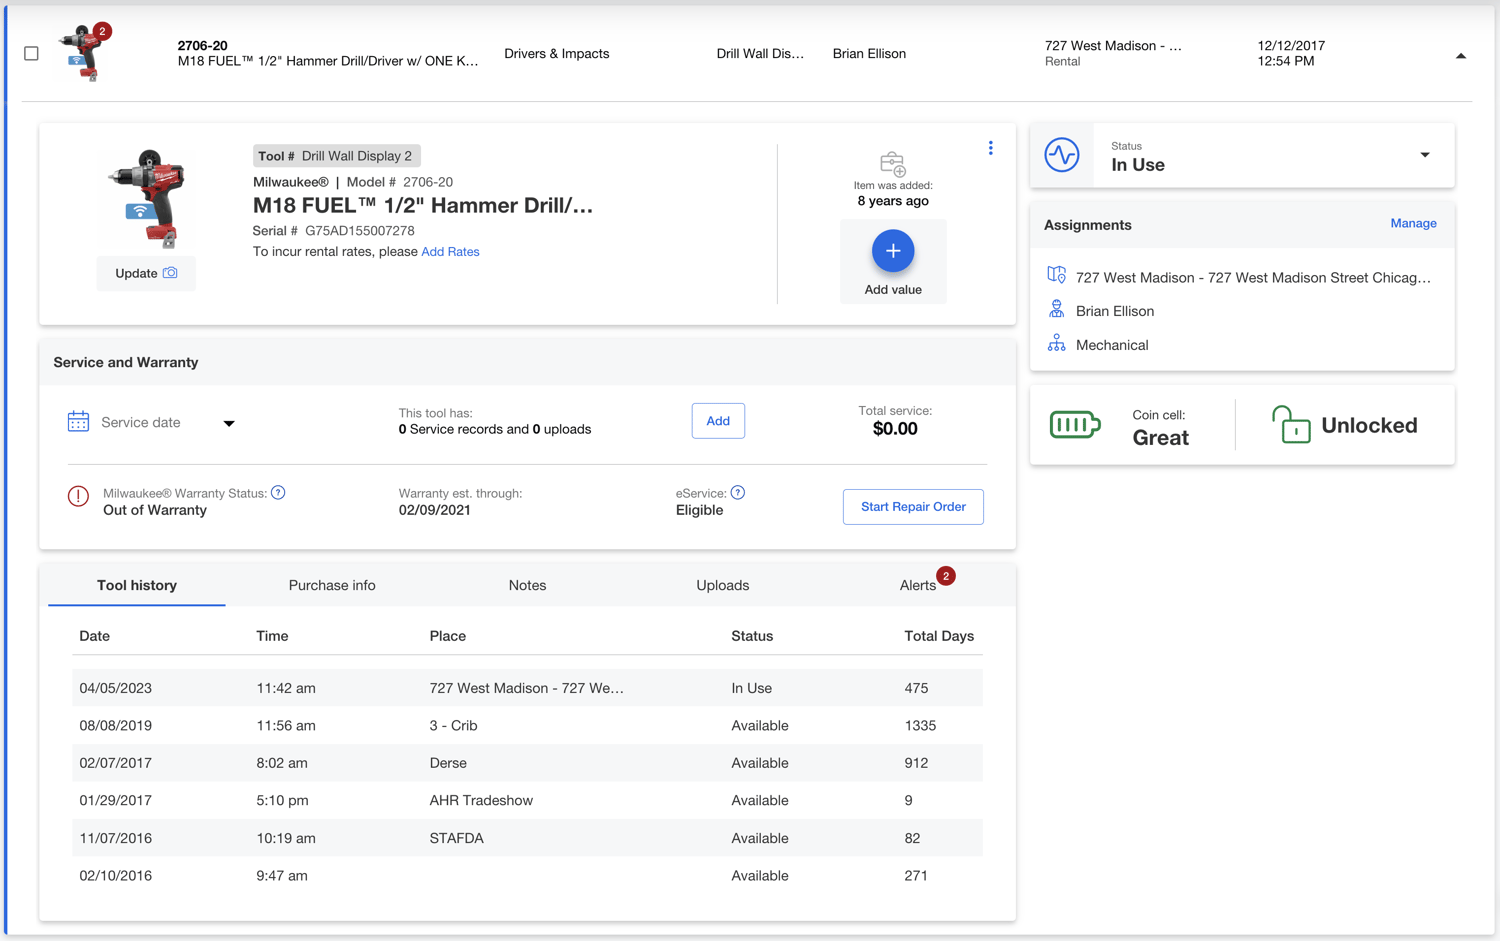Click the location pin icon for 727 West Madison

point(1055,276)
